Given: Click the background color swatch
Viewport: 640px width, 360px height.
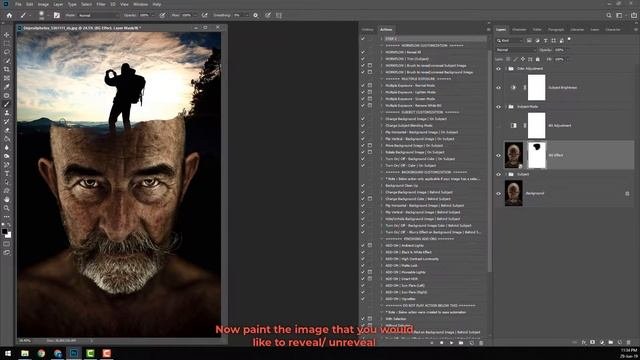Looking at the screenshot, I should pyautogui.click(x=8, y=235).
